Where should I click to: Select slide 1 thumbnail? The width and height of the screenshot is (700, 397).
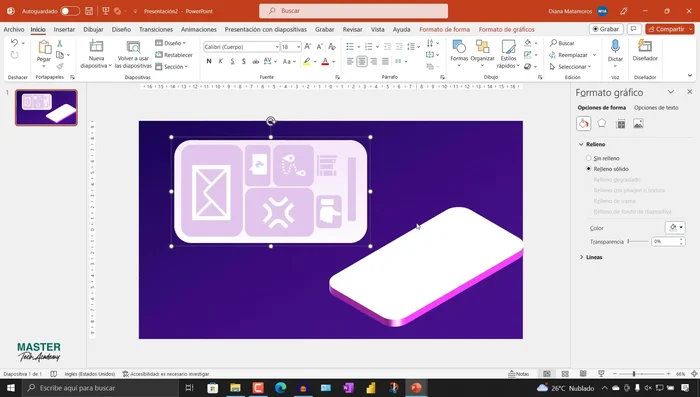pos(46,108)
